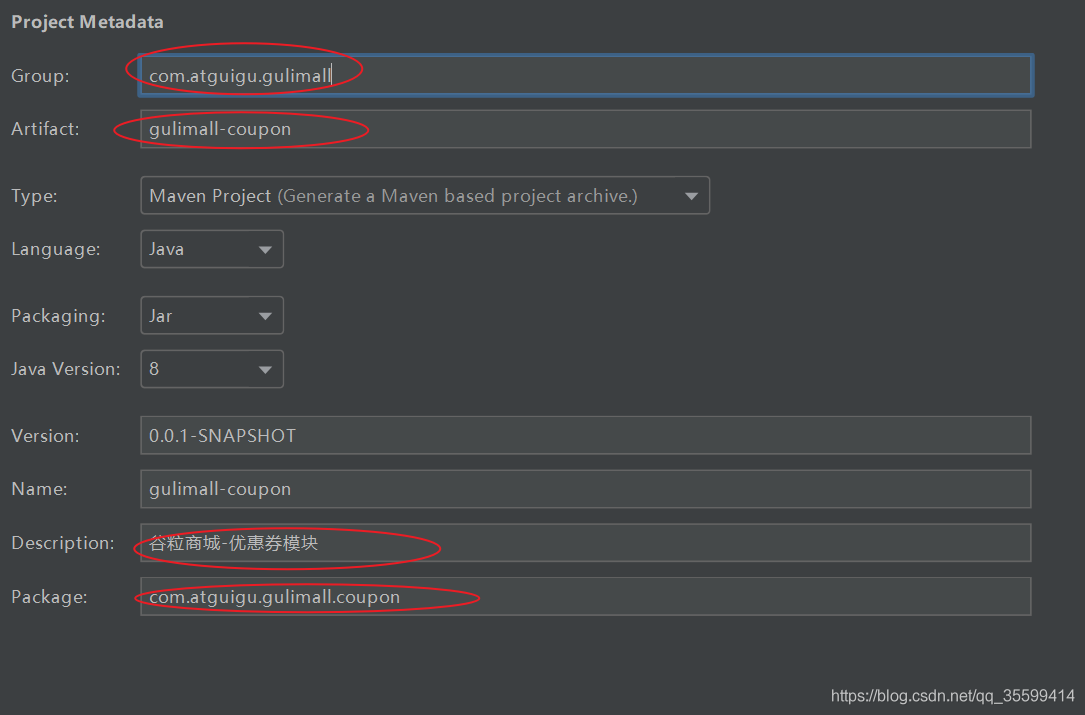This screenshot has height=715, width=1085.
Task: Click the Description input field
Action: pyautogui.click(x=585, y=543)
